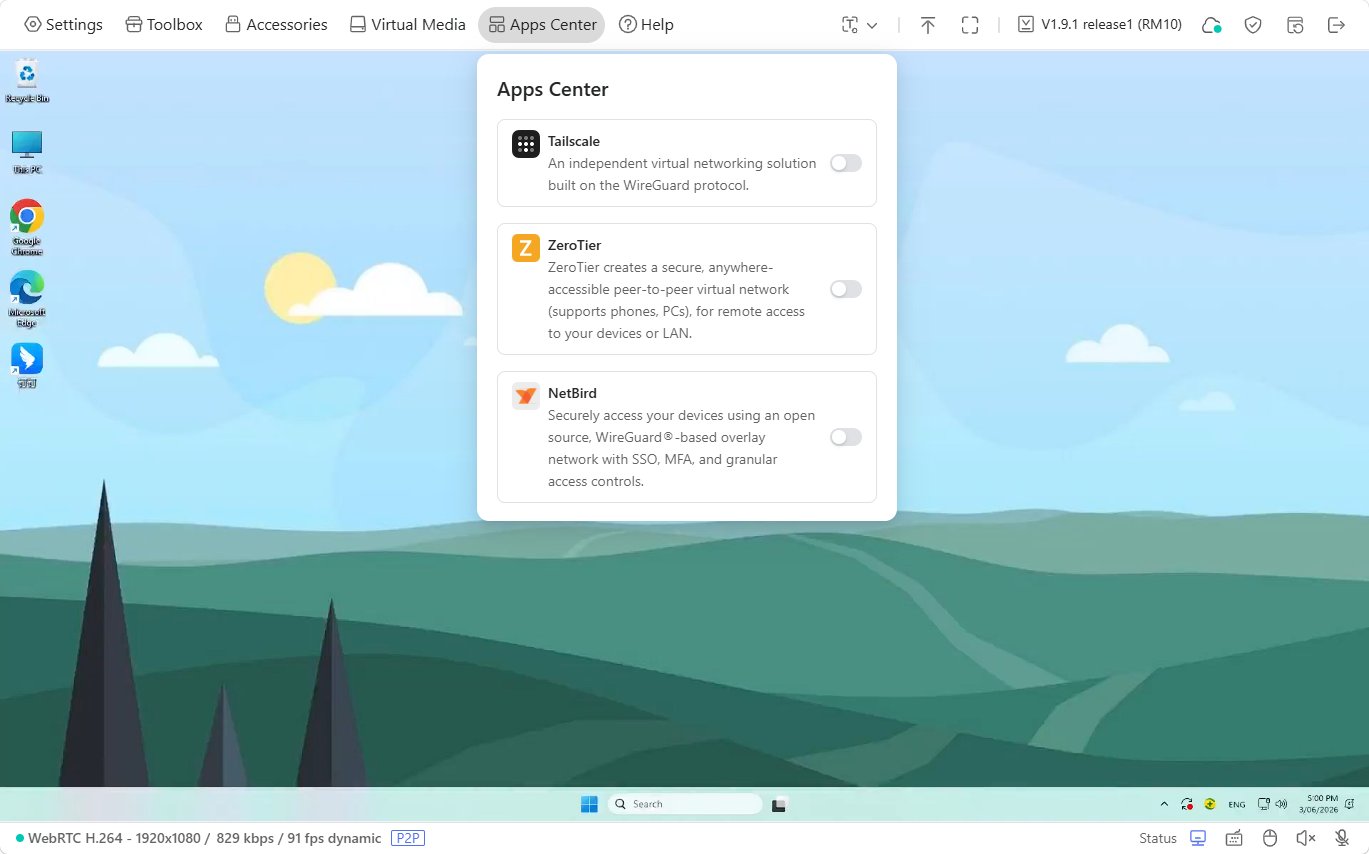Viewport: 1369px width, 854px height.
Task: Turn on the ZeroTier toggle
Action: [x=846, y=289]
